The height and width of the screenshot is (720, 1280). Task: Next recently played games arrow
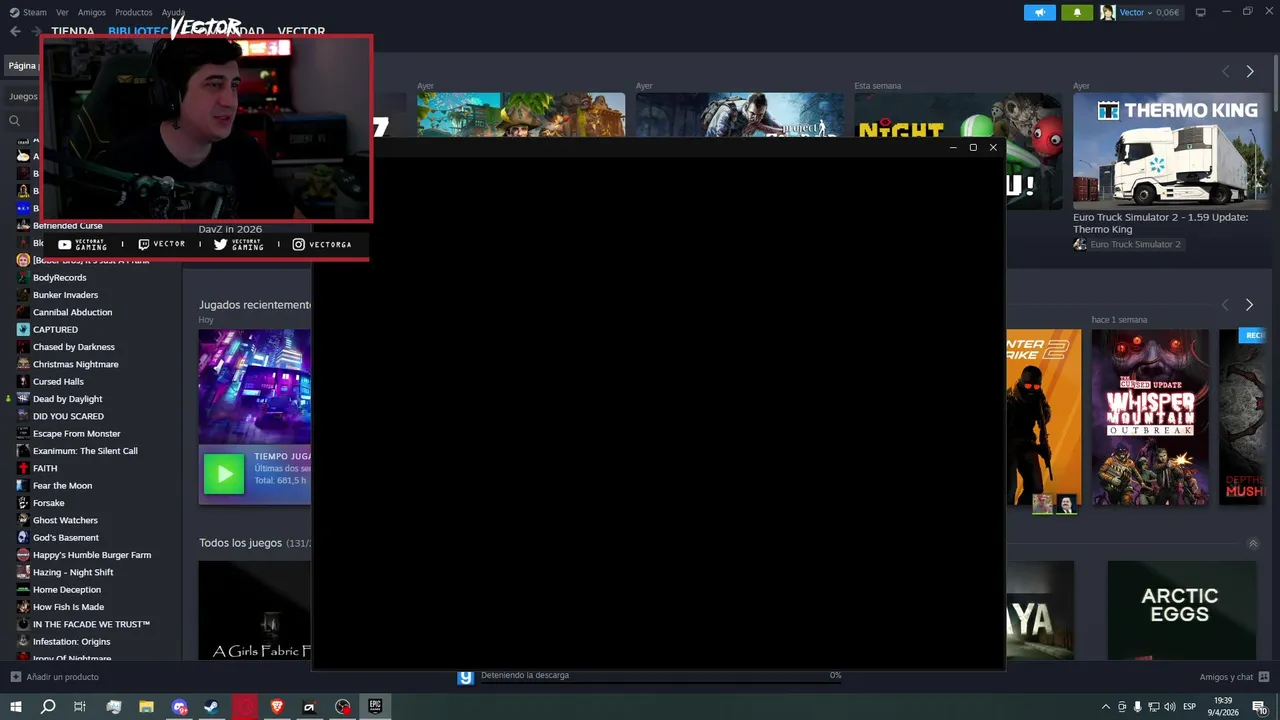pyautogui.click(x=1249, y=304)
